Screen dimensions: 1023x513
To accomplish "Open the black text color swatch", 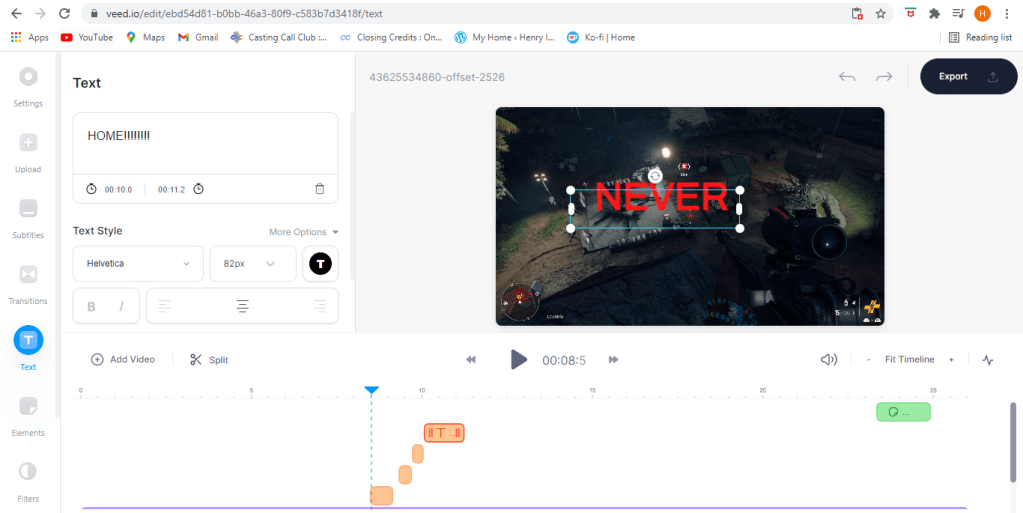I will [x=320, y=264].
